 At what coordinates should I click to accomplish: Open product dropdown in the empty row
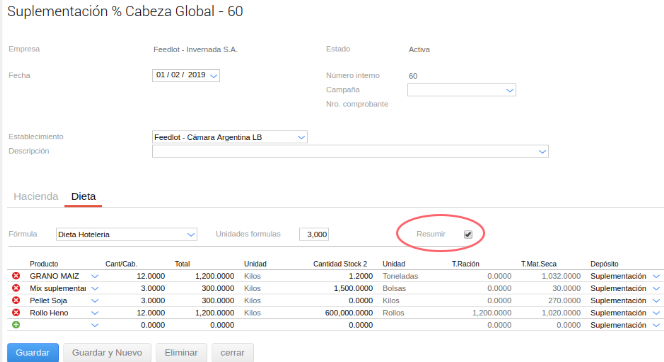click(x=95, y=325)
